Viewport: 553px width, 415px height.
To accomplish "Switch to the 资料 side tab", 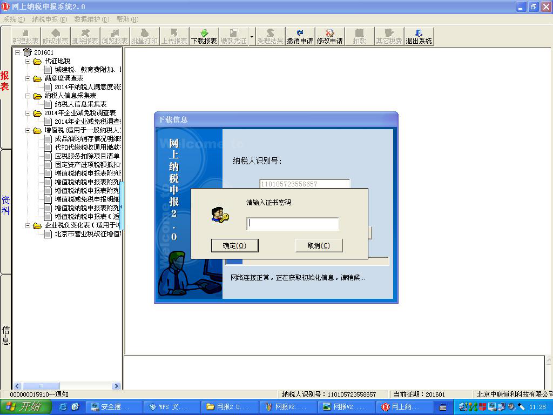I will click(5, 206).
